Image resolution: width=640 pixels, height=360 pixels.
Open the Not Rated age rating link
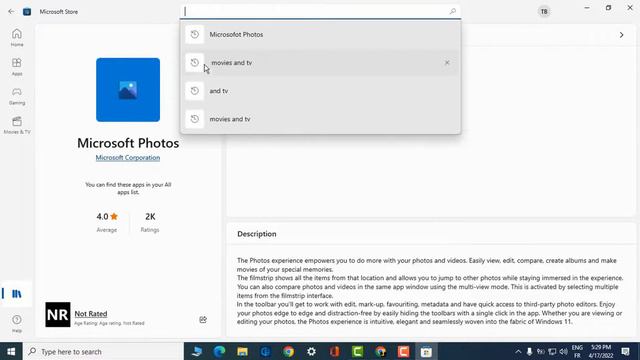tap(91, 313)
